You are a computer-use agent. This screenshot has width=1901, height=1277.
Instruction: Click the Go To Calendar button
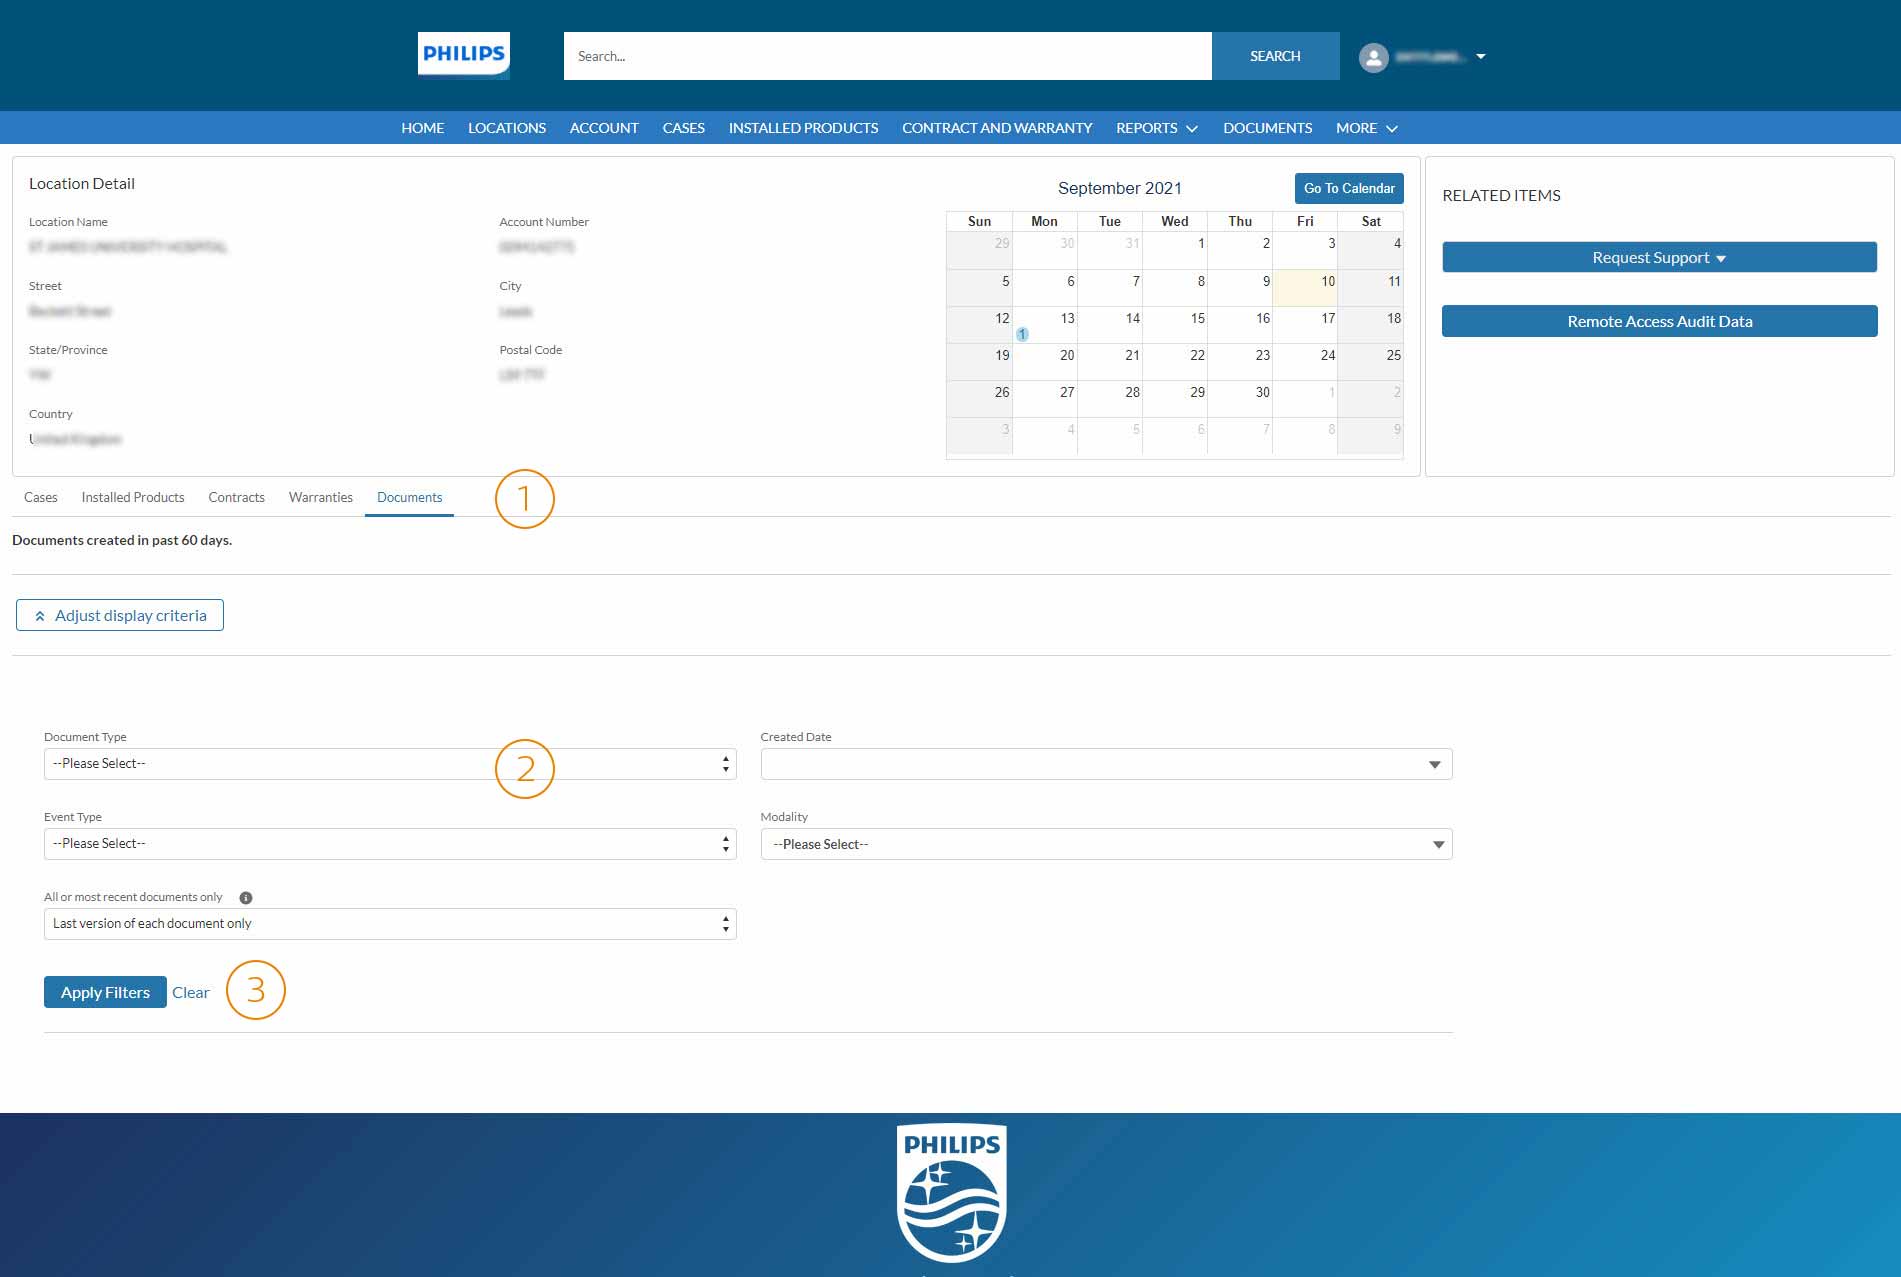coord(1348,188)
